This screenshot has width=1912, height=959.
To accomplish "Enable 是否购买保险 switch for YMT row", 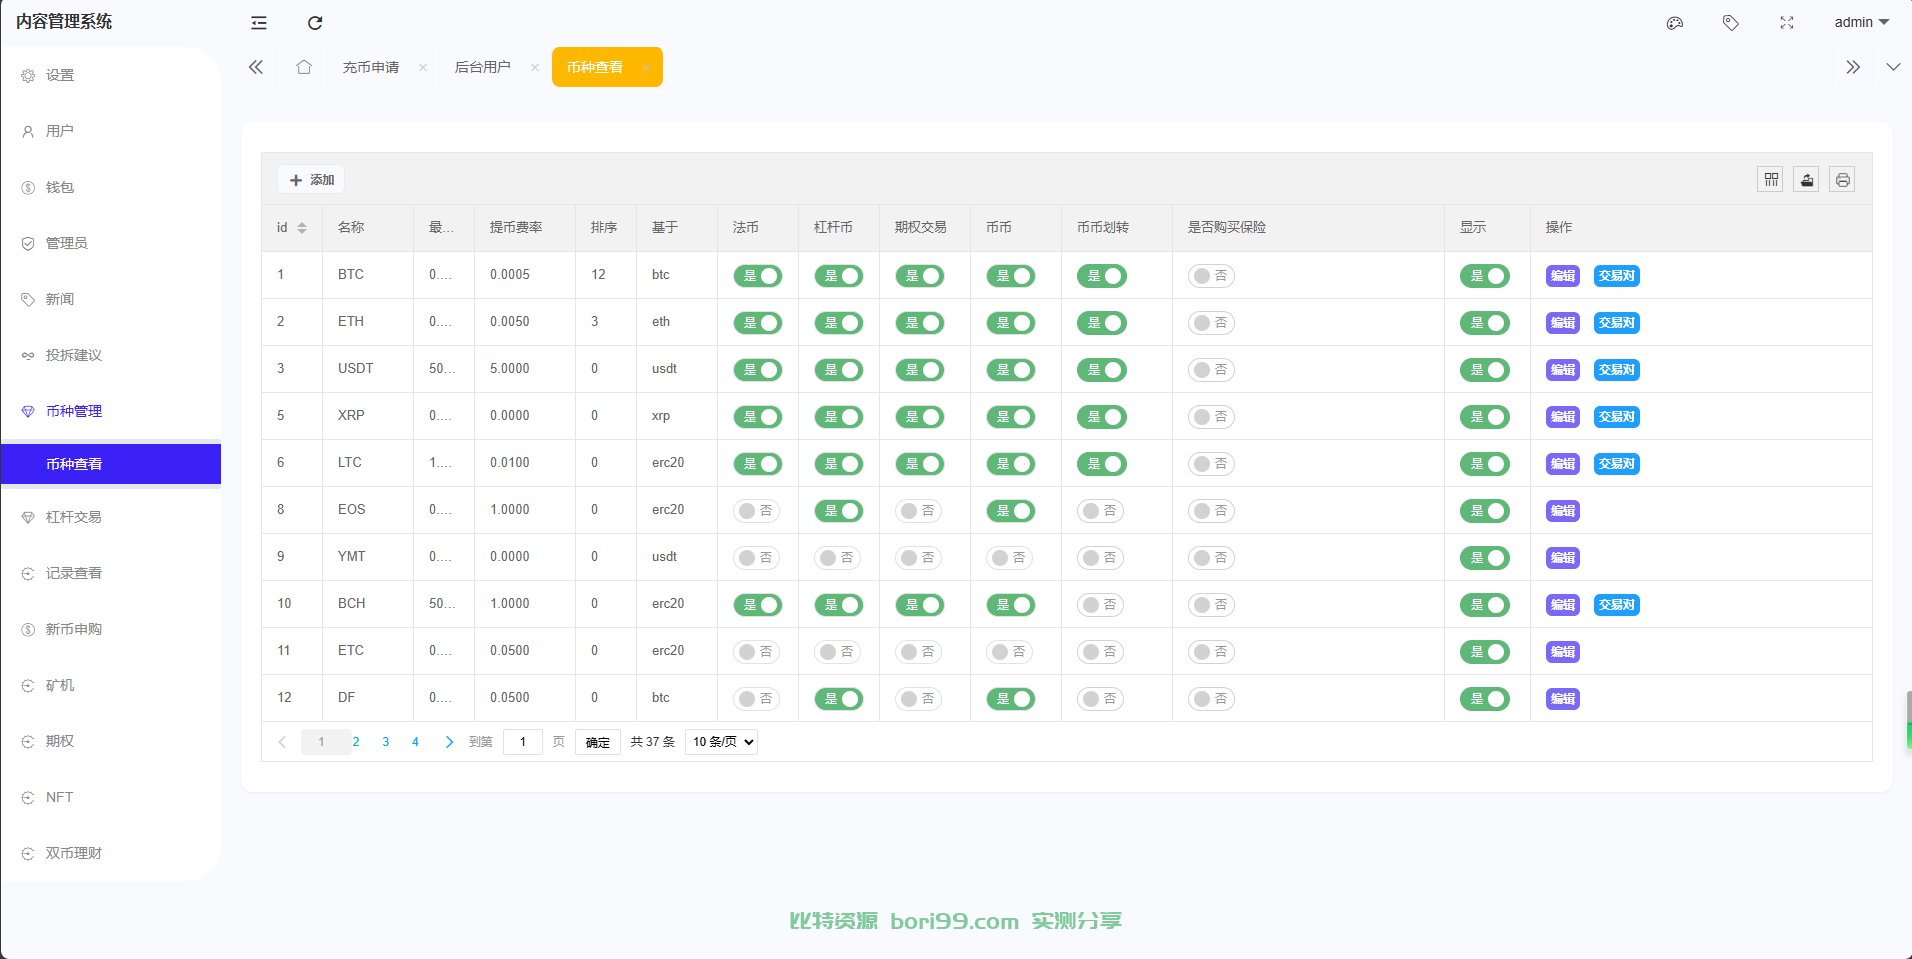I will tap(1212, 558).
